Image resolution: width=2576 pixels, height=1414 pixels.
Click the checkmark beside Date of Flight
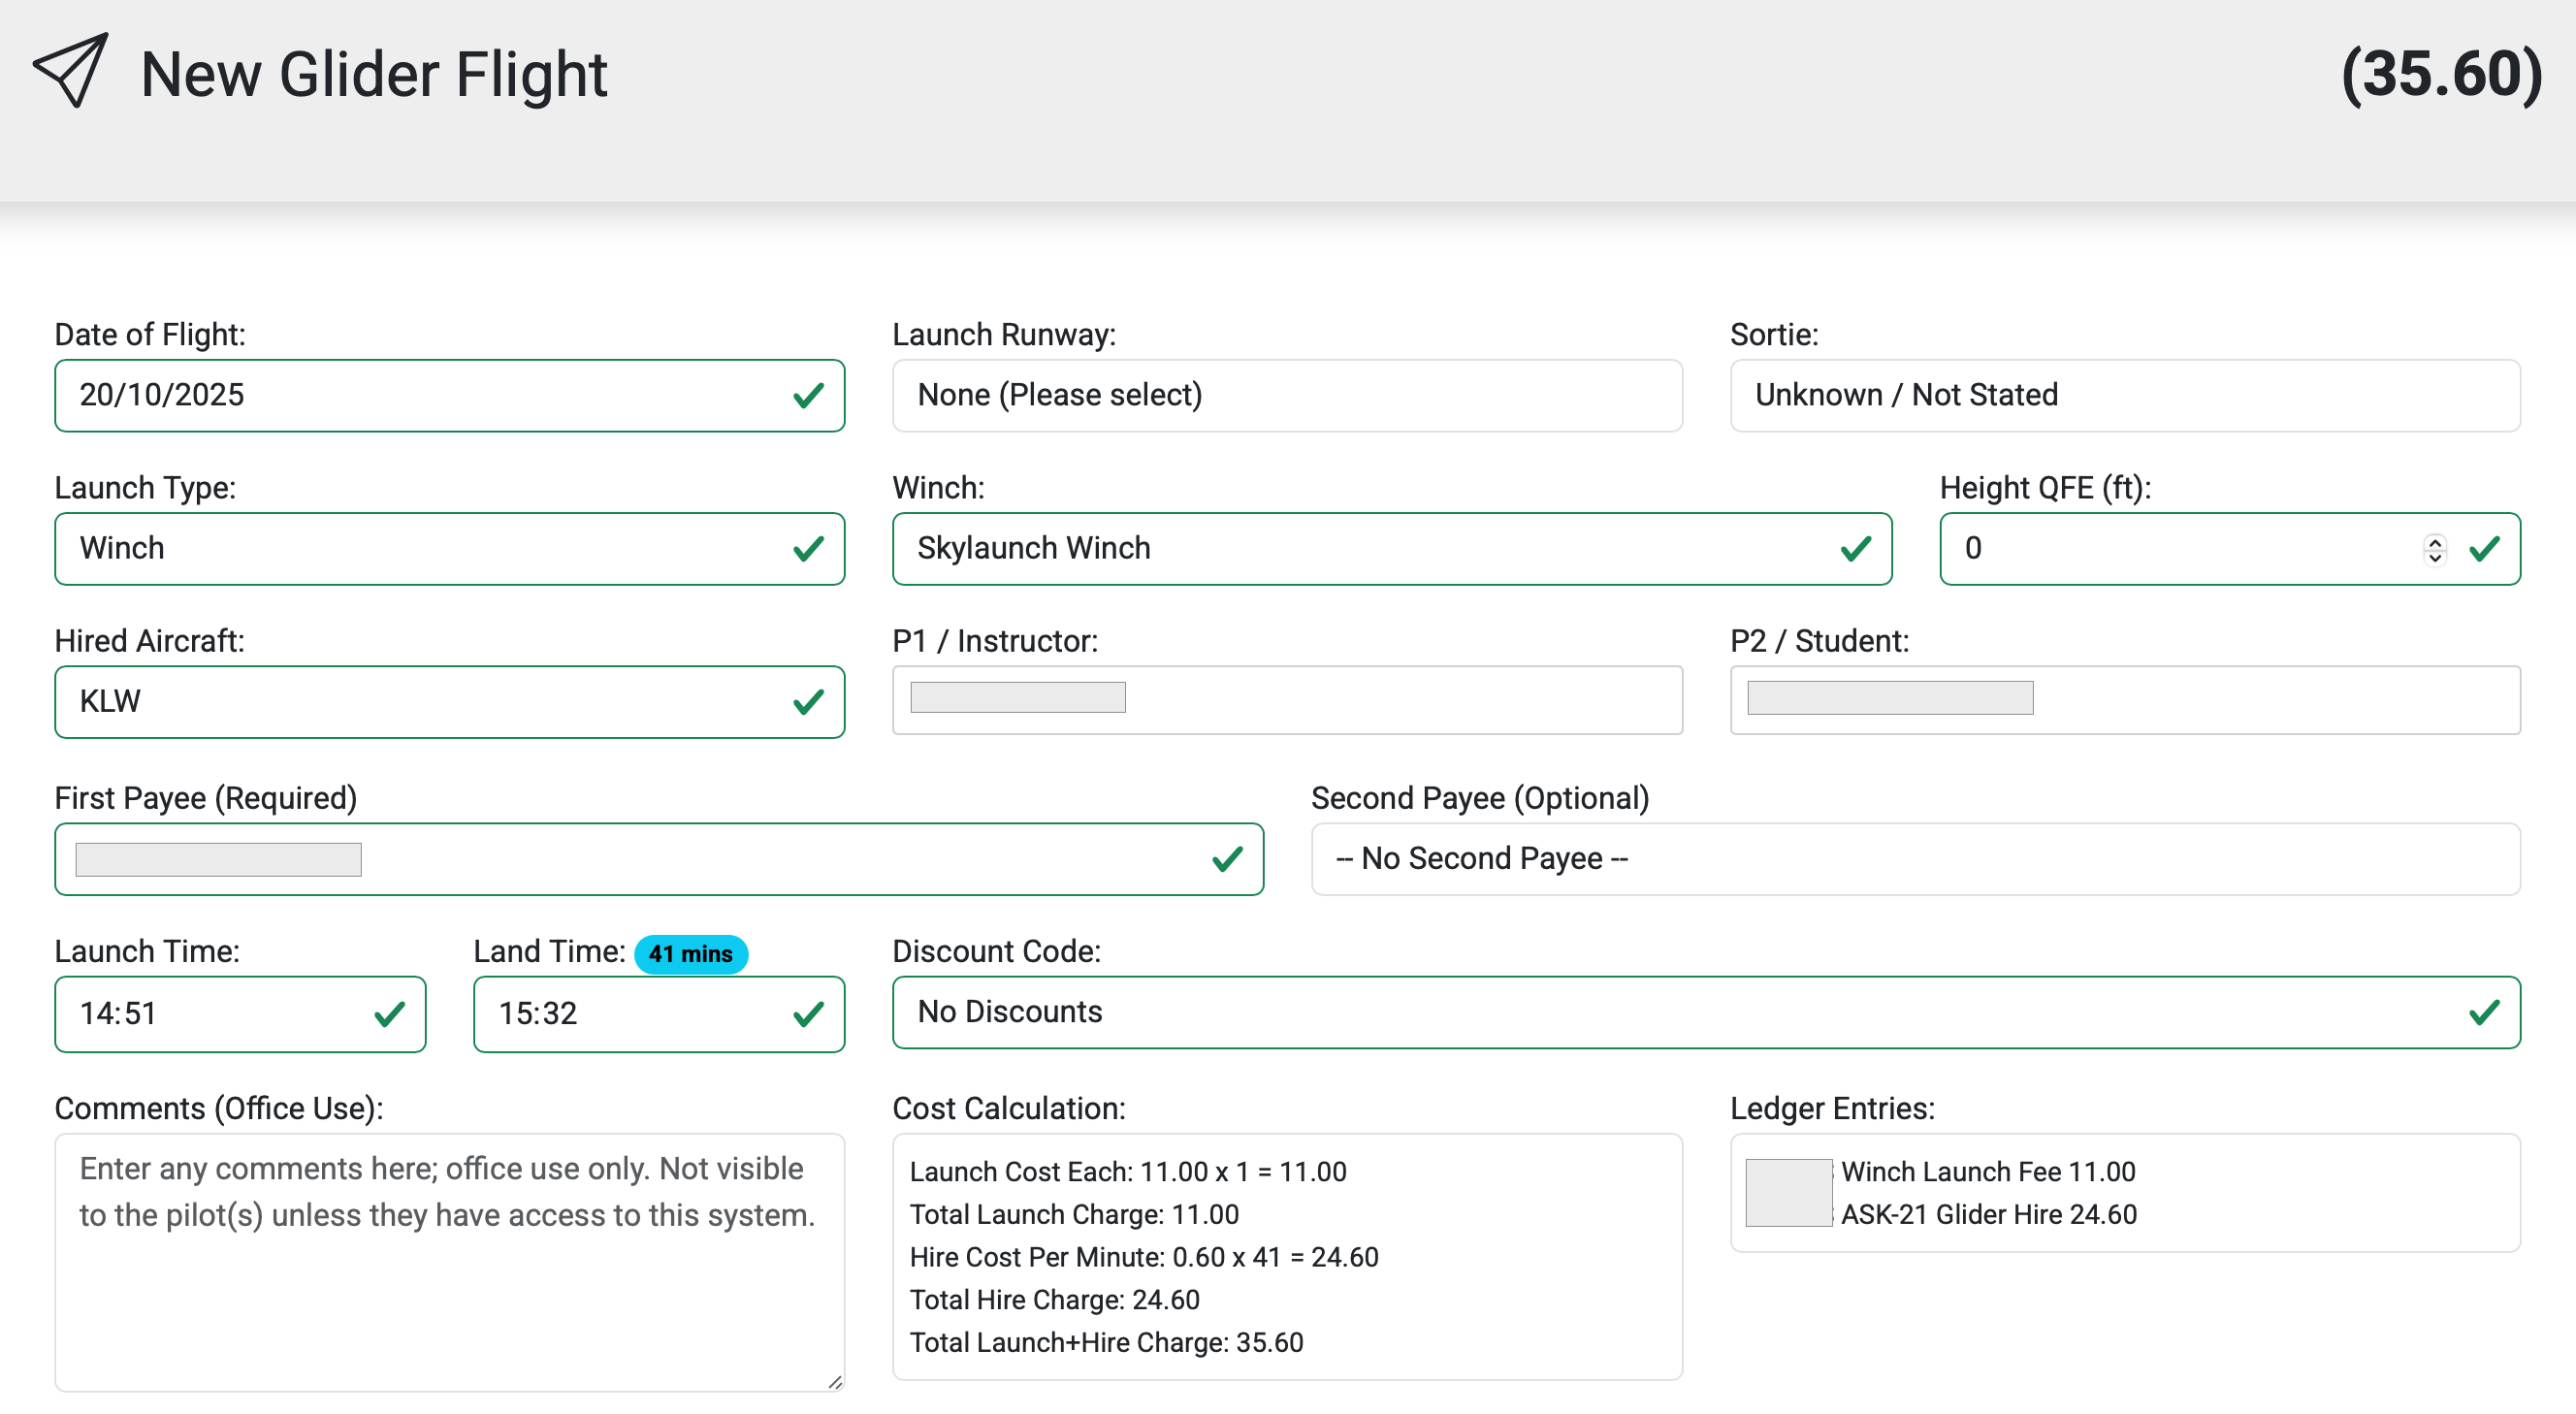808,395
